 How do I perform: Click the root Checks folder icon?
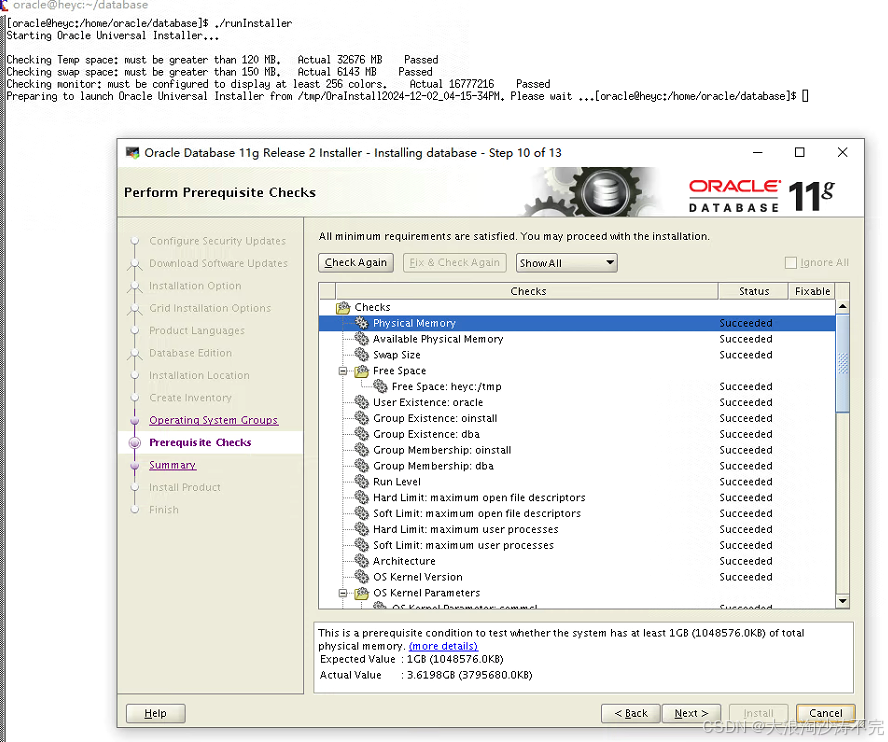tap(343, 308)
